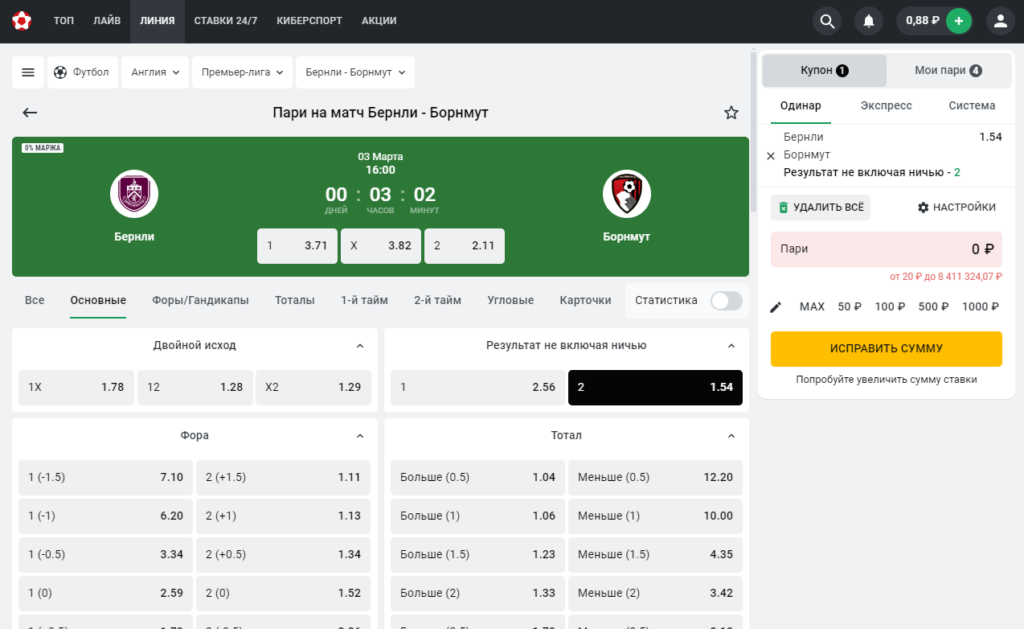
Task: Select double chance X2 at 1.29
Action: click(313, 387)
